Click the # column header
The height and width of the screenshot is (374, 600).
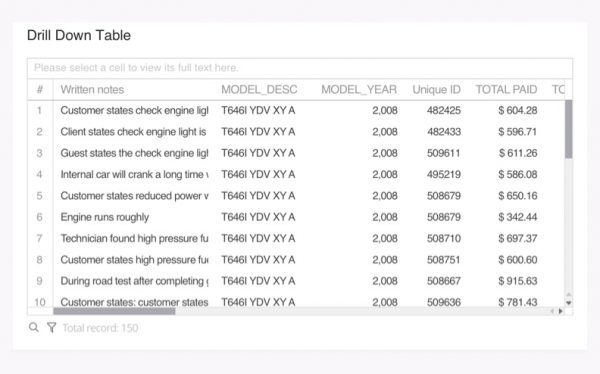[x=40, y=90]
